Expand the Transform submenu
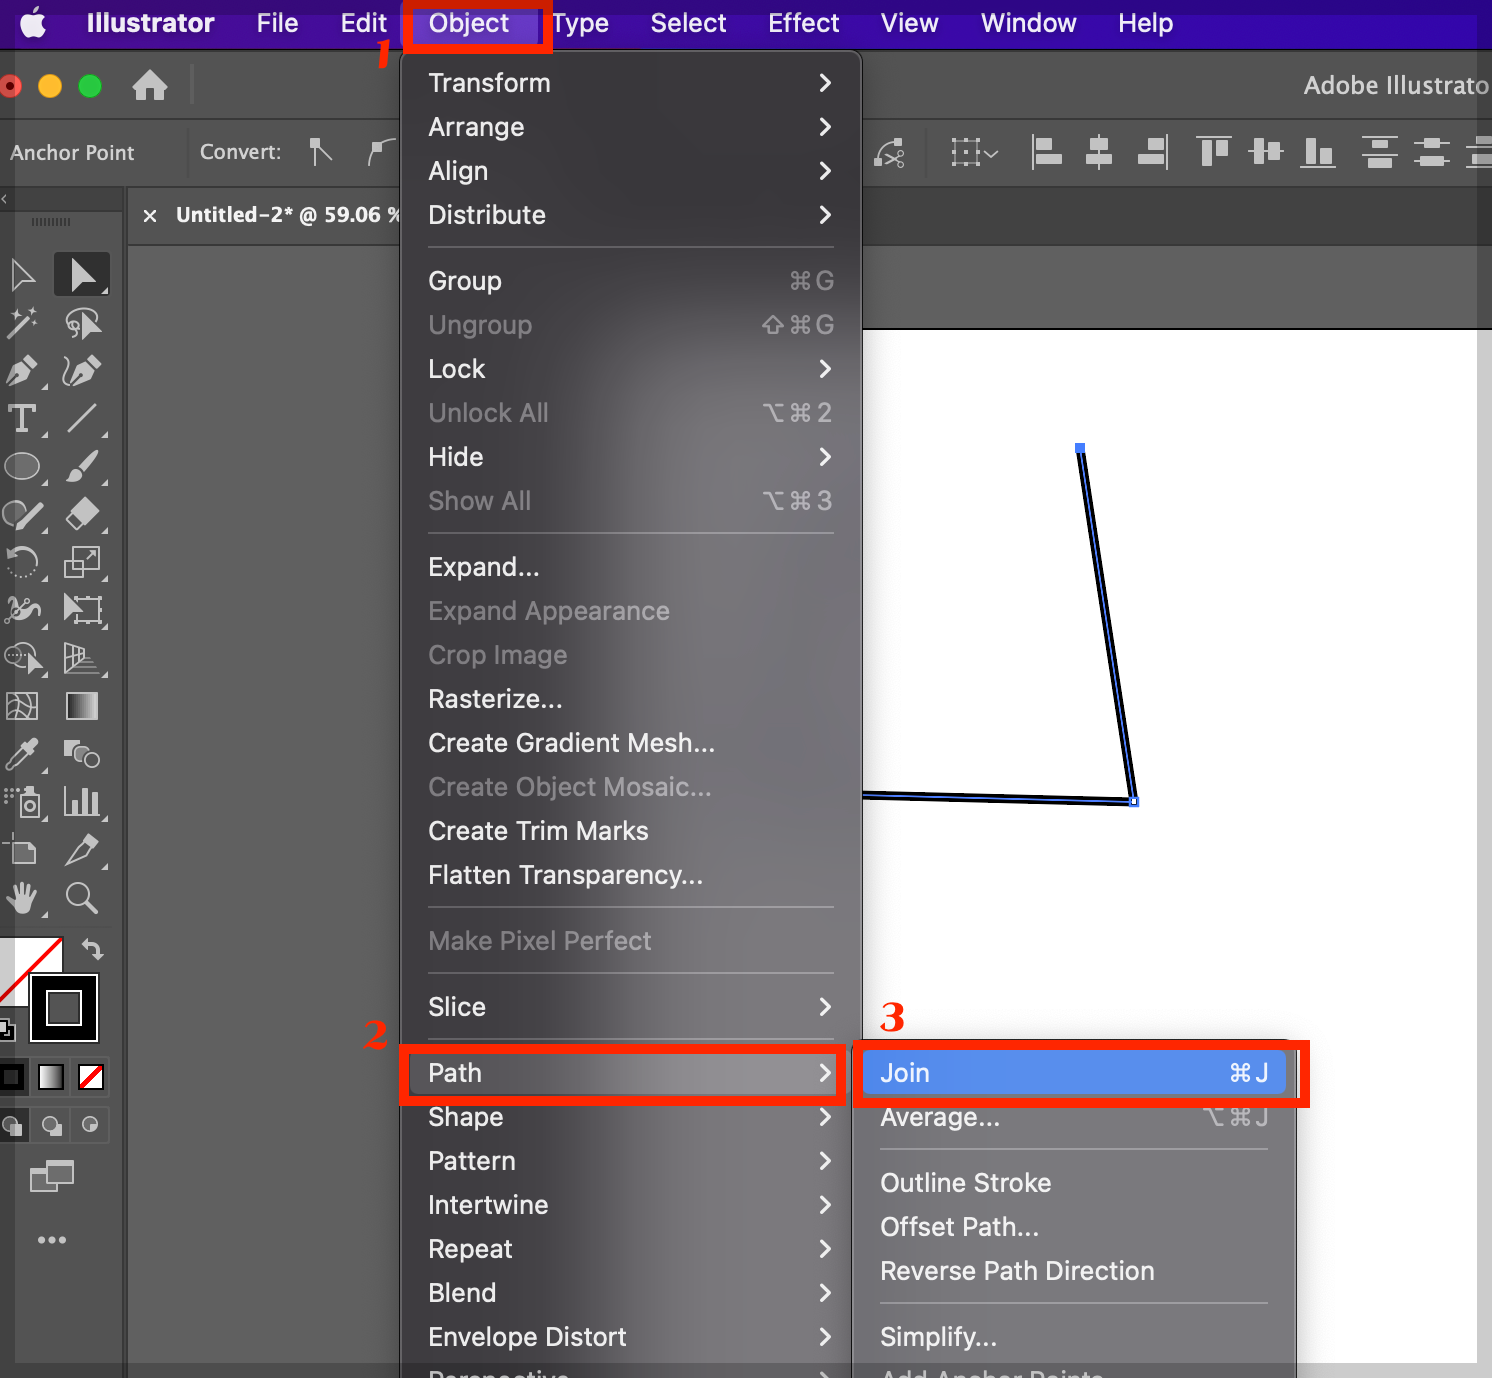The height and width of the screenshot is (1378, 1492). point(630,83)
